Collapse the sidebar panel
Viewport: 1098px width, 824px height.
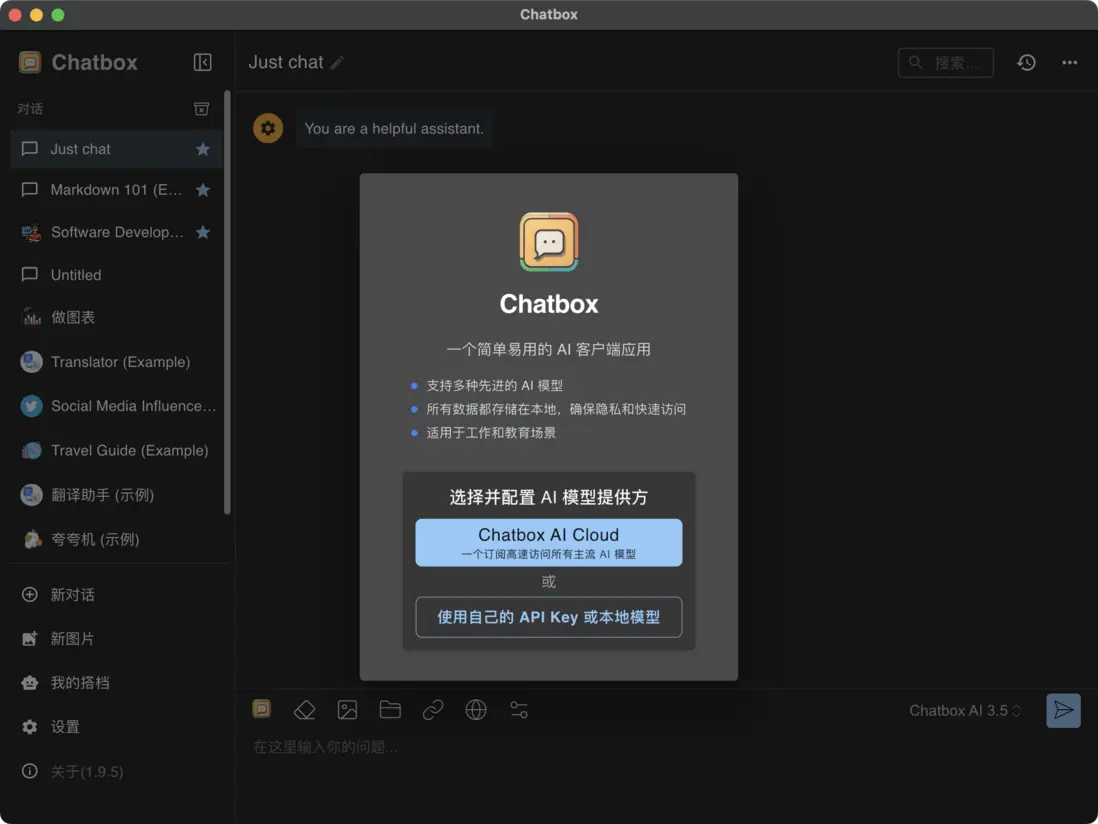coord(202,61)
